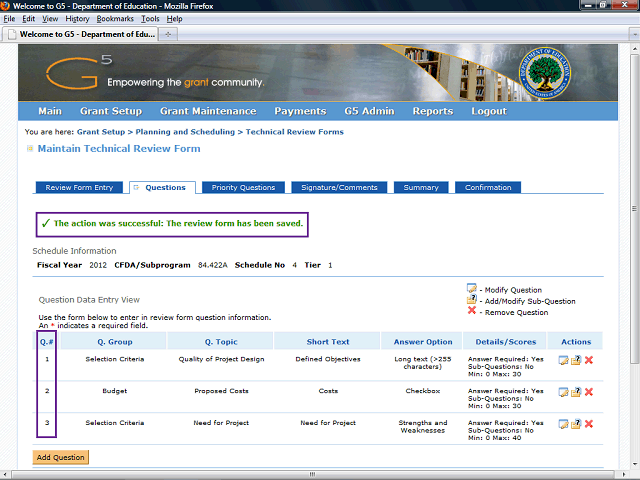Click the G5 logo in banner
Screen dimensions: 640x480
(x=79, y=72)
